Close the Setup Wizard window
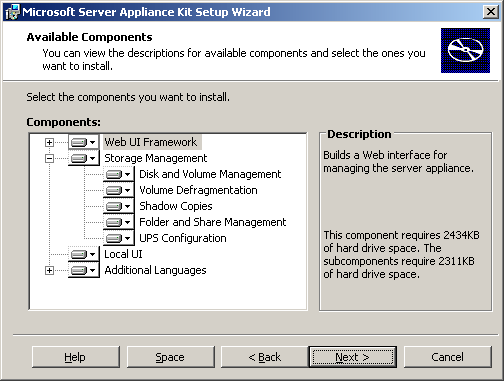 tap(491, 12)
